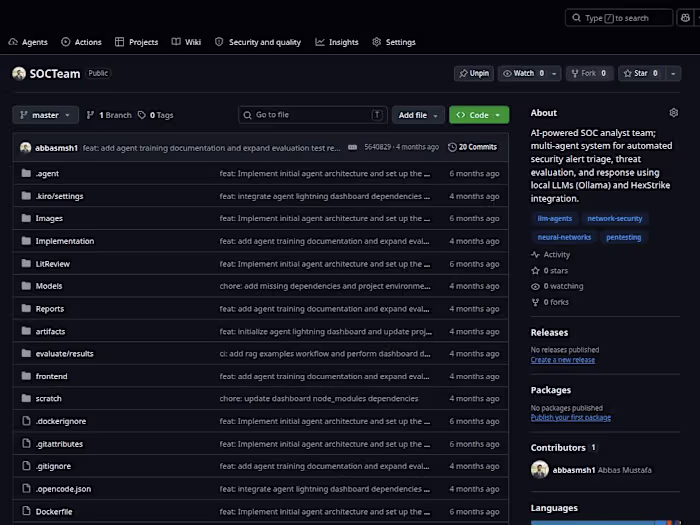700x525 pixels.
Task: Click the llm-agents topic tag
Action: (554, 218)
